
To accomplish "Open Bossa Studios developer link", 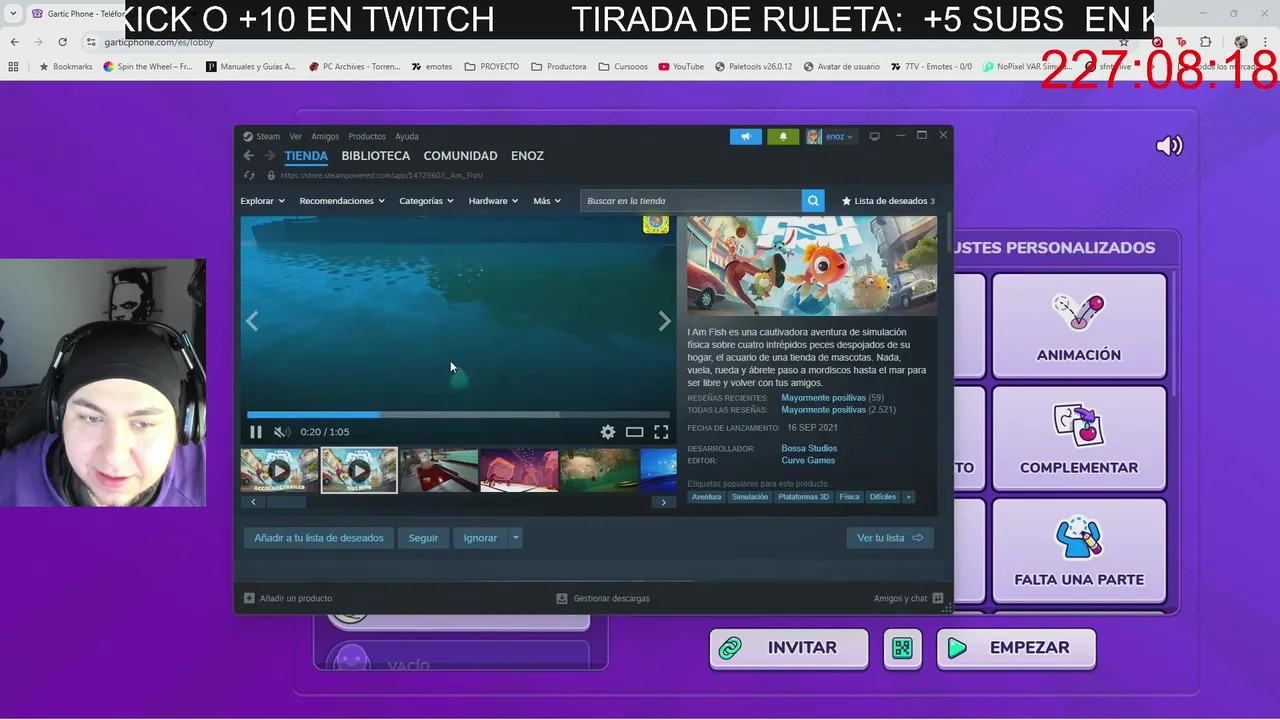I will click(809, 448).
